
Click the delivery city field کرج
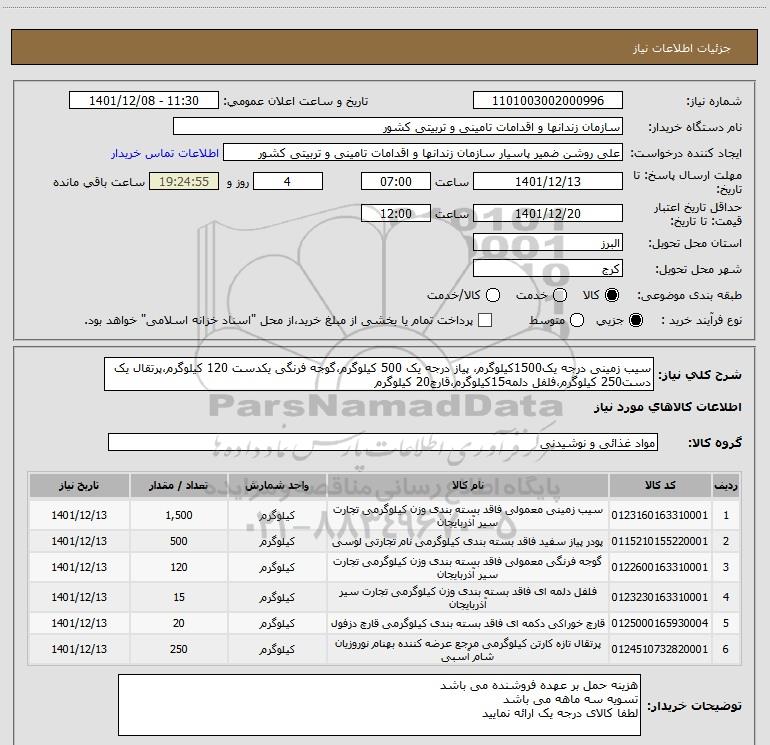point(548,269)
